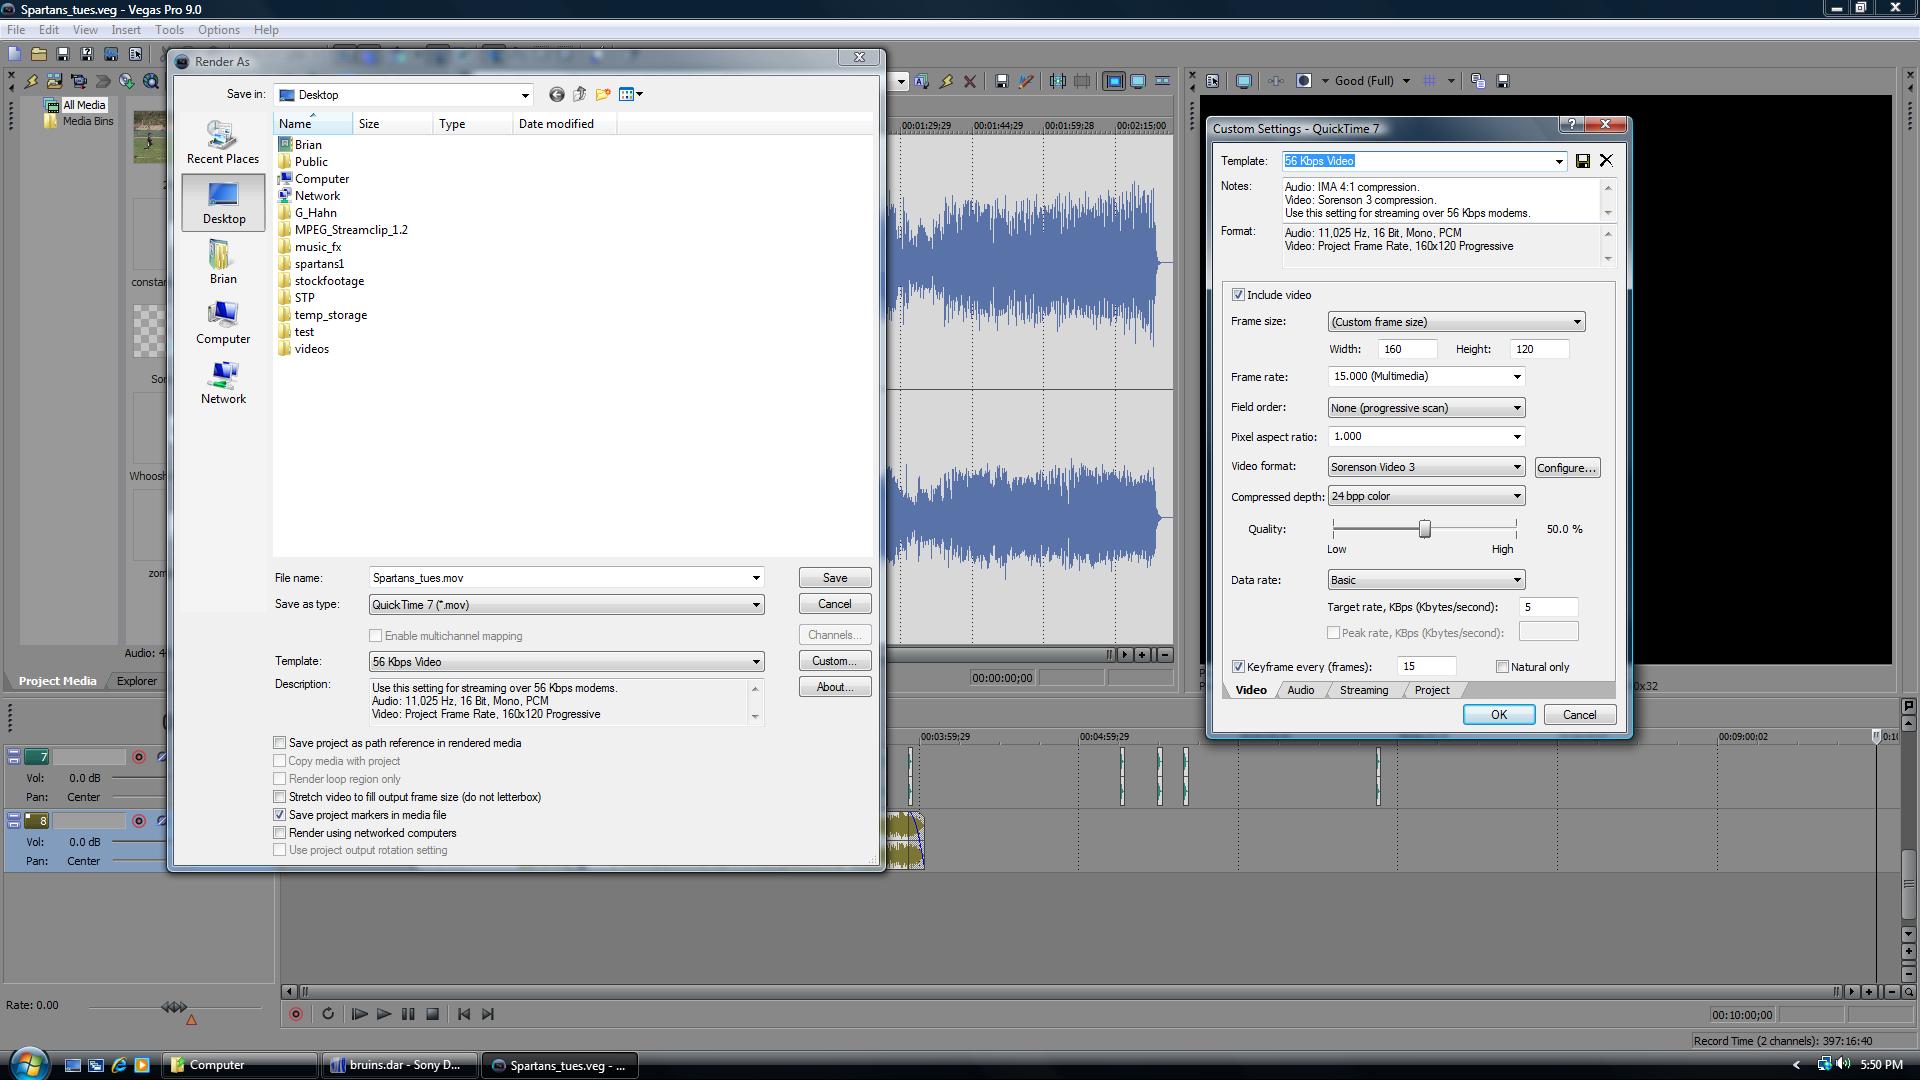
Task: Toggle Save project markers in media file
Action: 280,815
